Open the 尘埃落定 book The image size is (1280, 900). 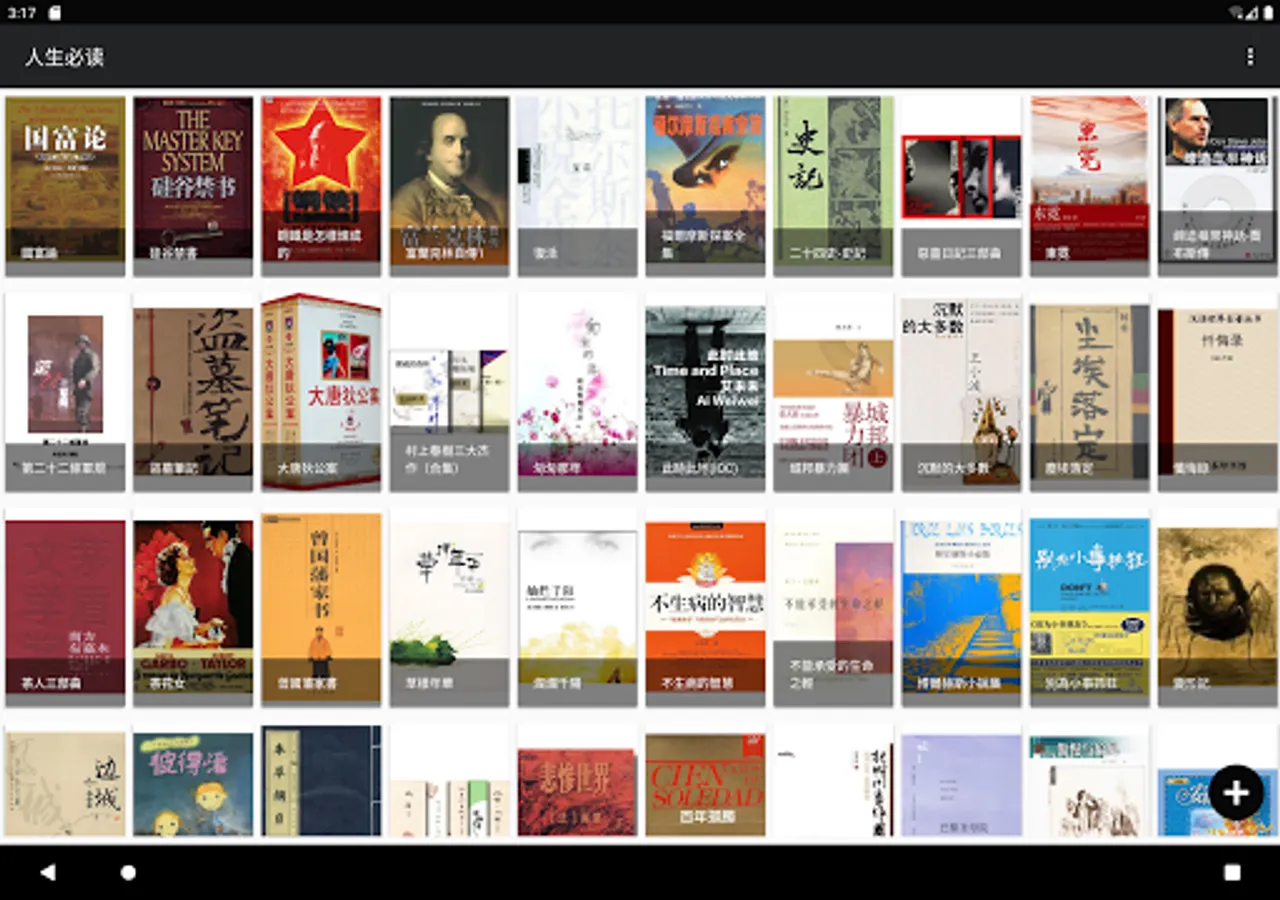1089,392
